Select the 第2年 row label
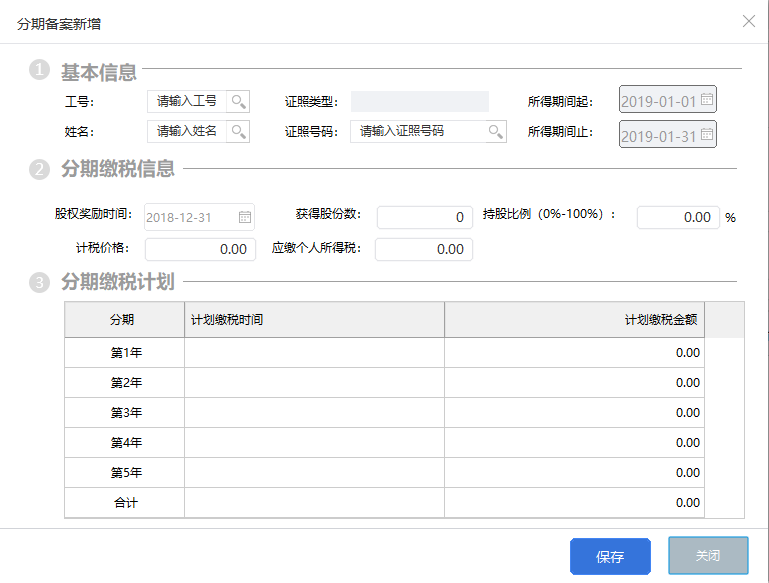 coord(126,382)
